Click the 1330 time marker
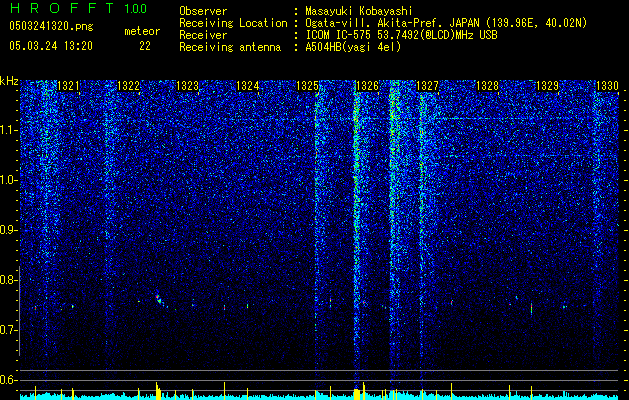 (607, 86)
